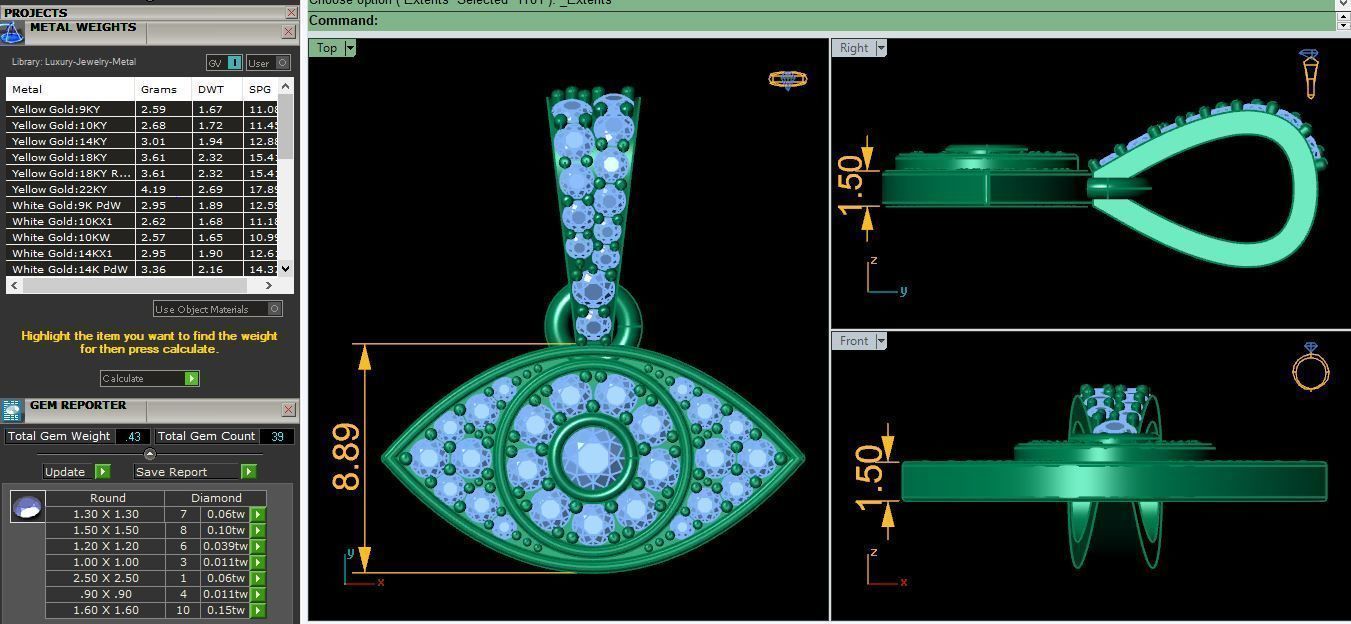Click the DWT column header
1351x624 pixels.
coord(217,89)
